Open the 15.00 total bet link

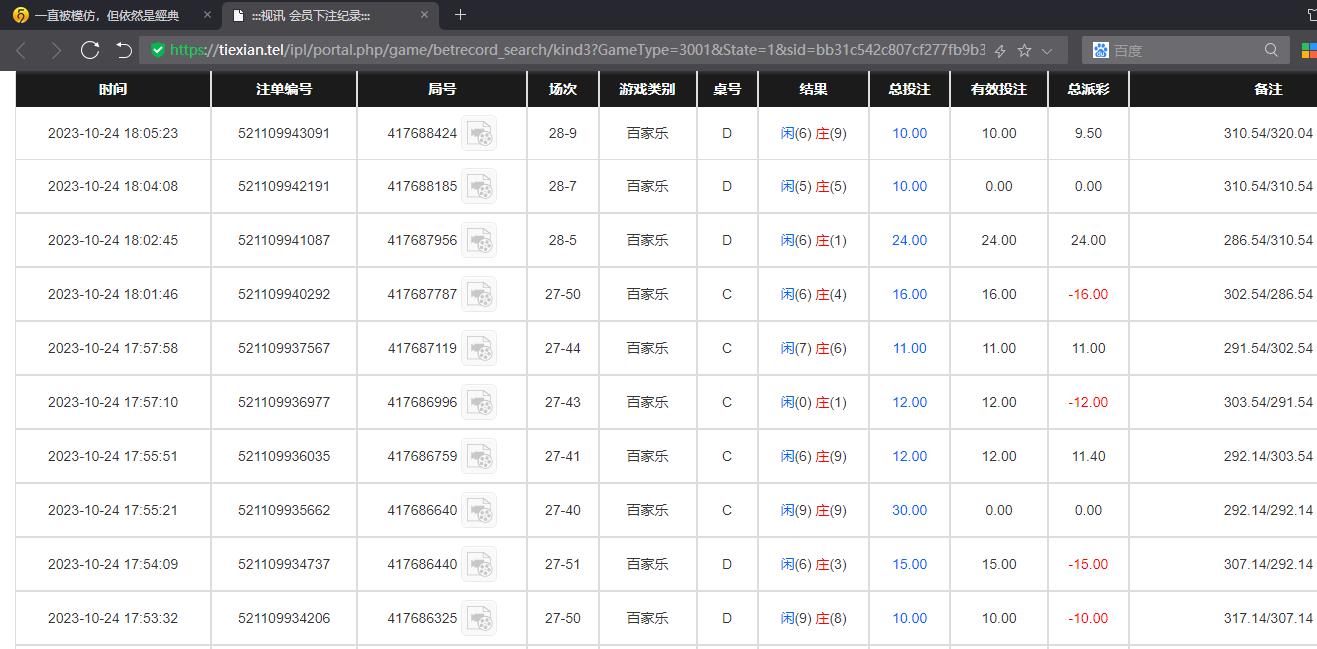coord(910,564)
